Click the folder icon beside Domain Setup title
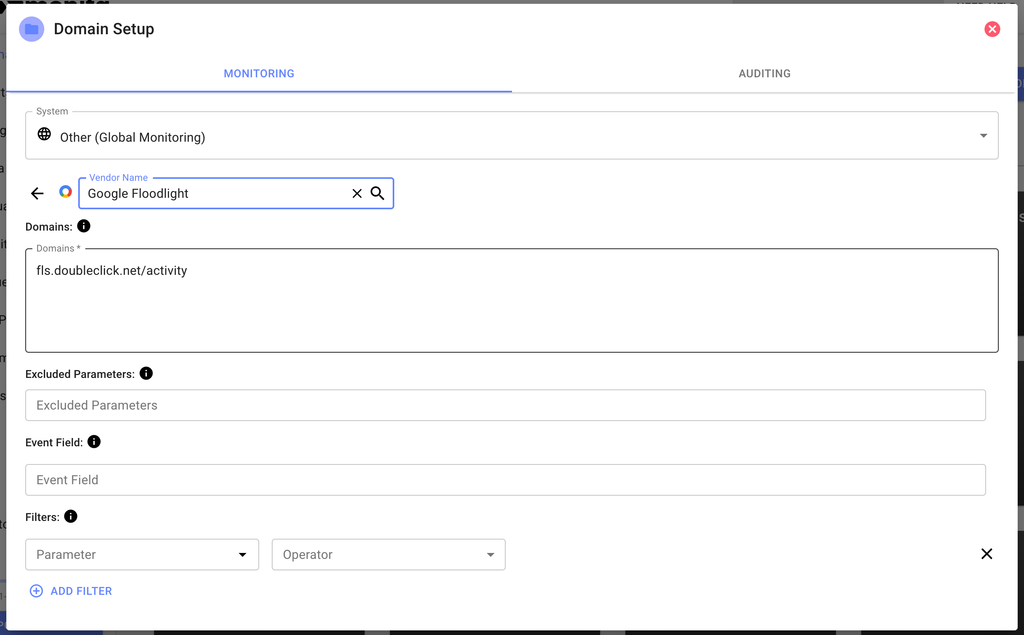 pyautogui.click(x=30, y=29)
